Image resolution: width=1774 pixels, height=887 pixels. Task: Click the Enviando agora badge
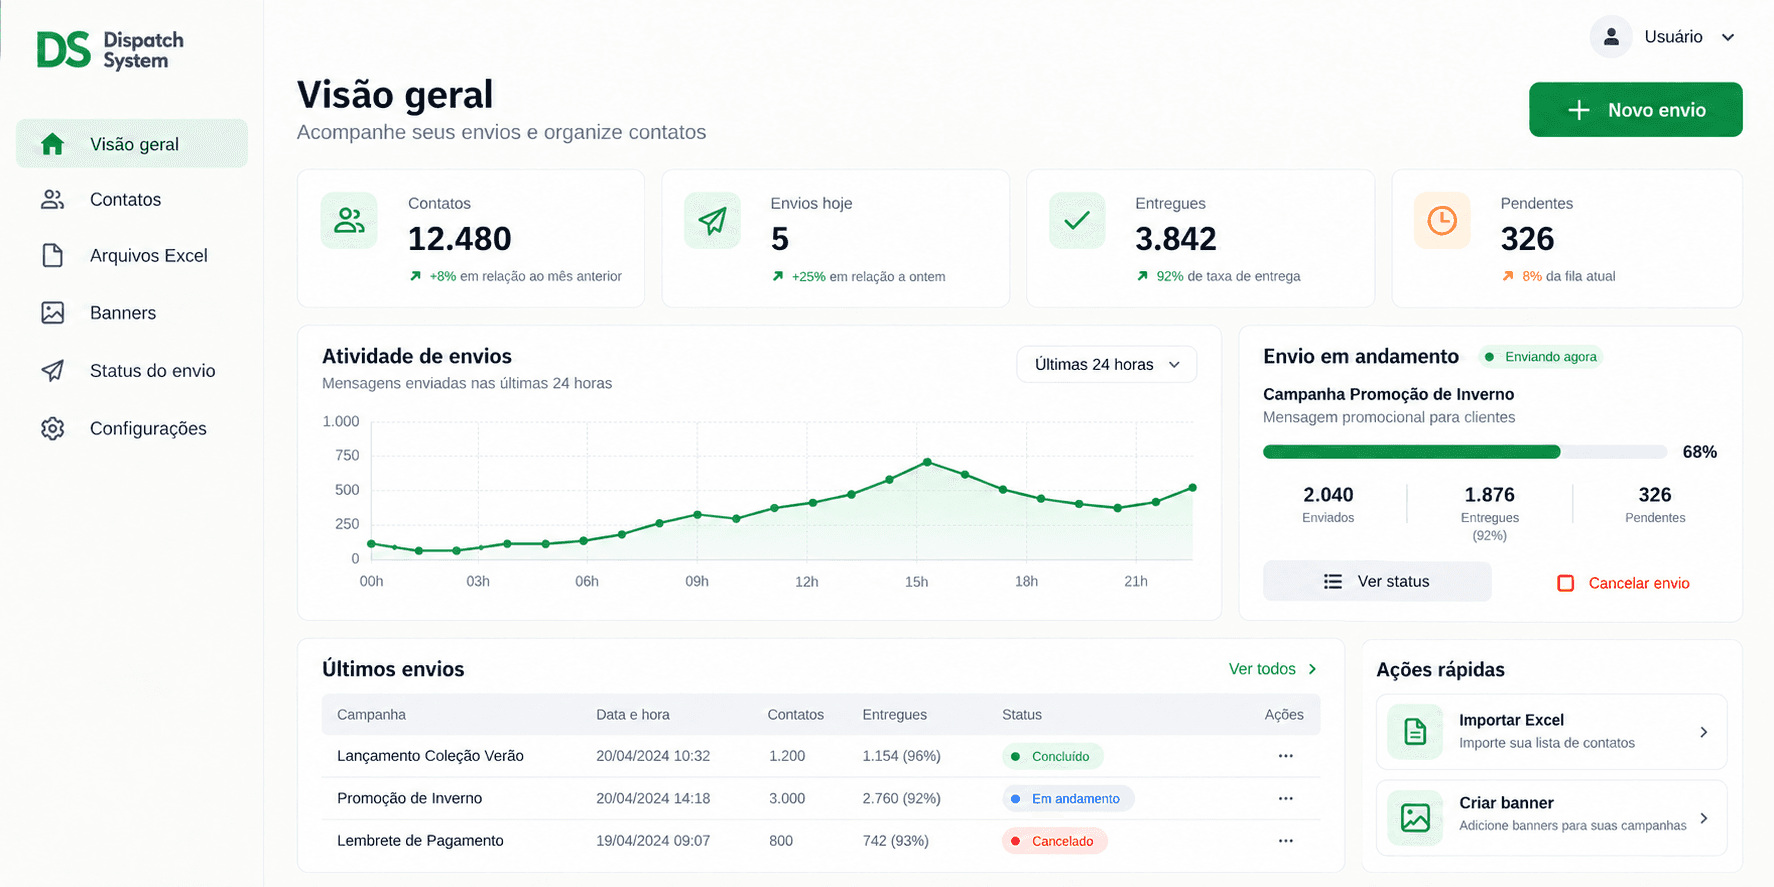click(x=1541, y=357)
